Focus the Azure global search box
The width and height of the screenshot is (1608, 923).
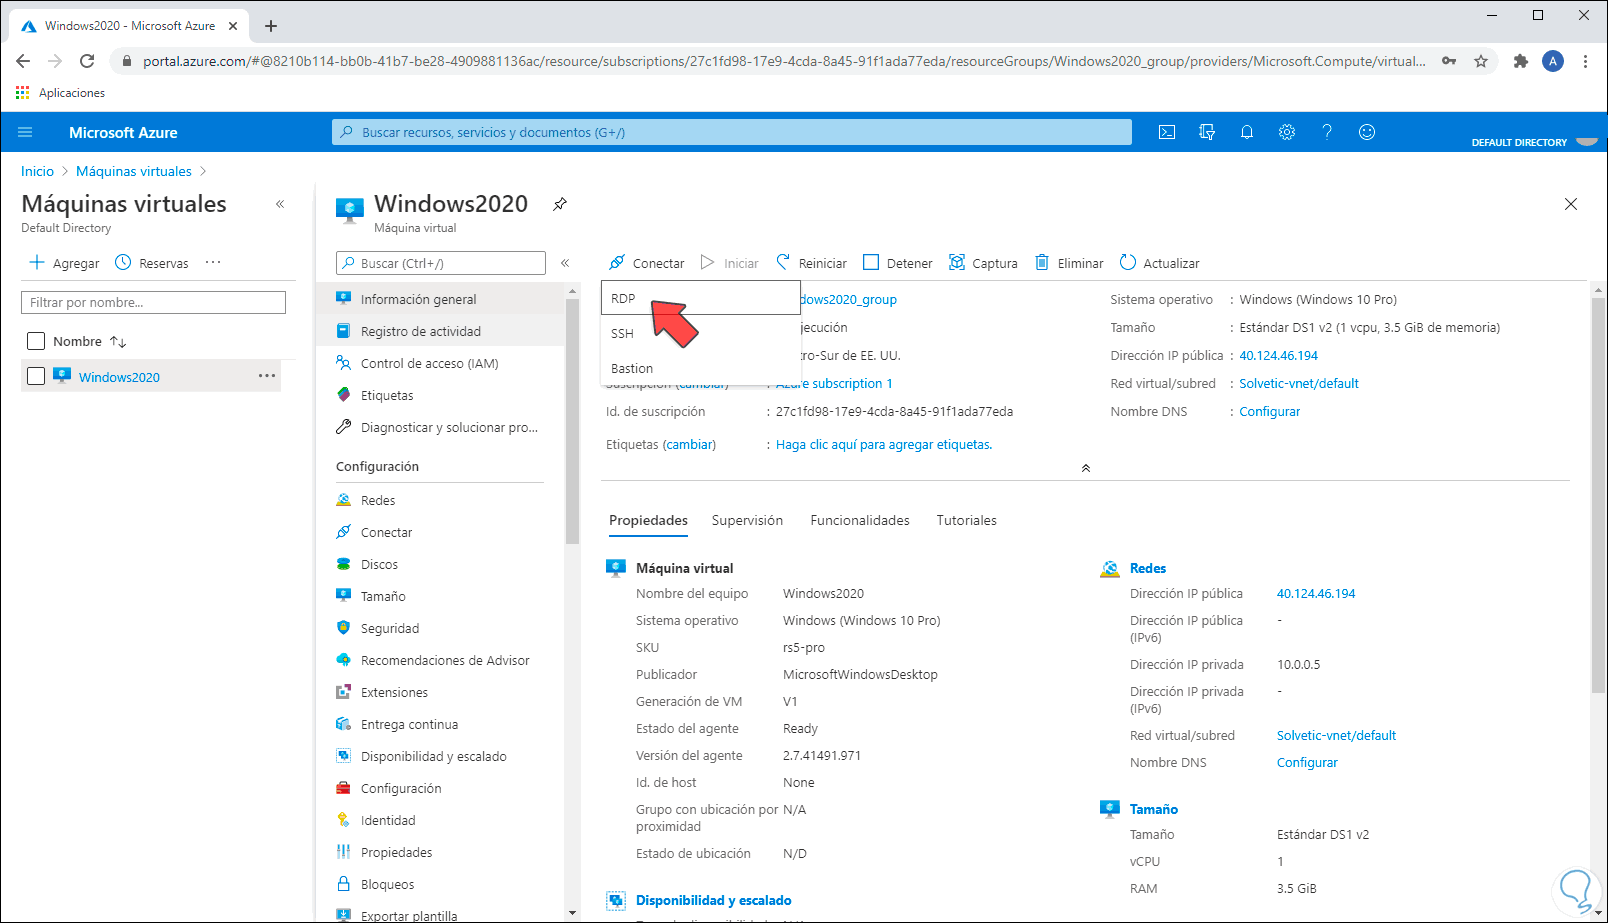pyautogui.click(x=732, y=132)
